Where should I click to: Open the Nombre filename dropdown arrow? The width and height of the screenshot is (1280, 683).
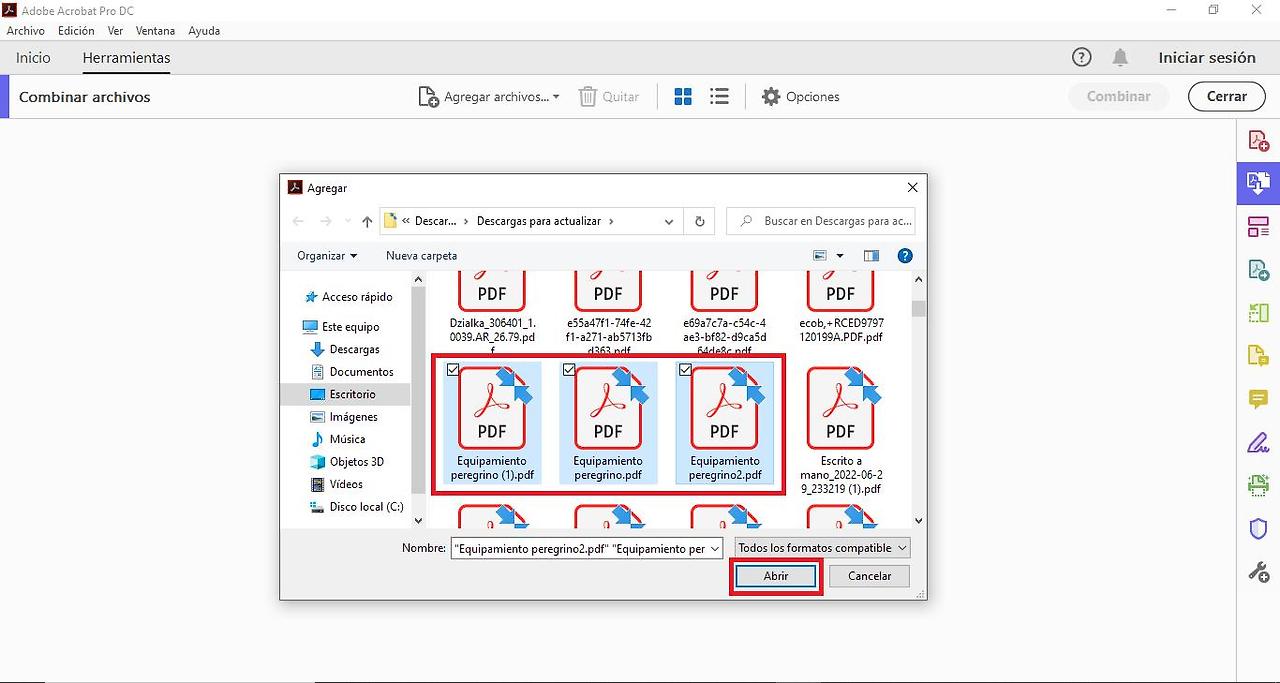715,548
